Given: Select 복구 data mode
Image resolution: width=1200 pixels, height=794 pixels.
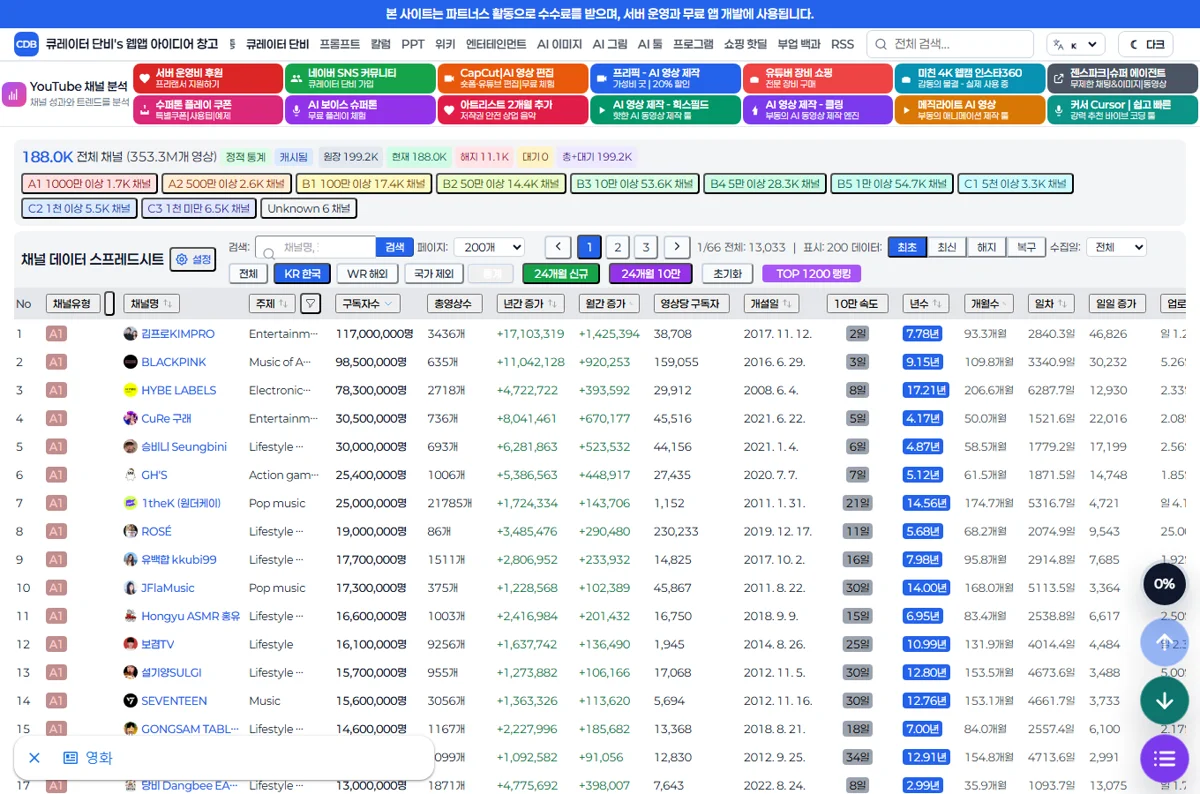Looking at the screenshot, I should 1026,247.
